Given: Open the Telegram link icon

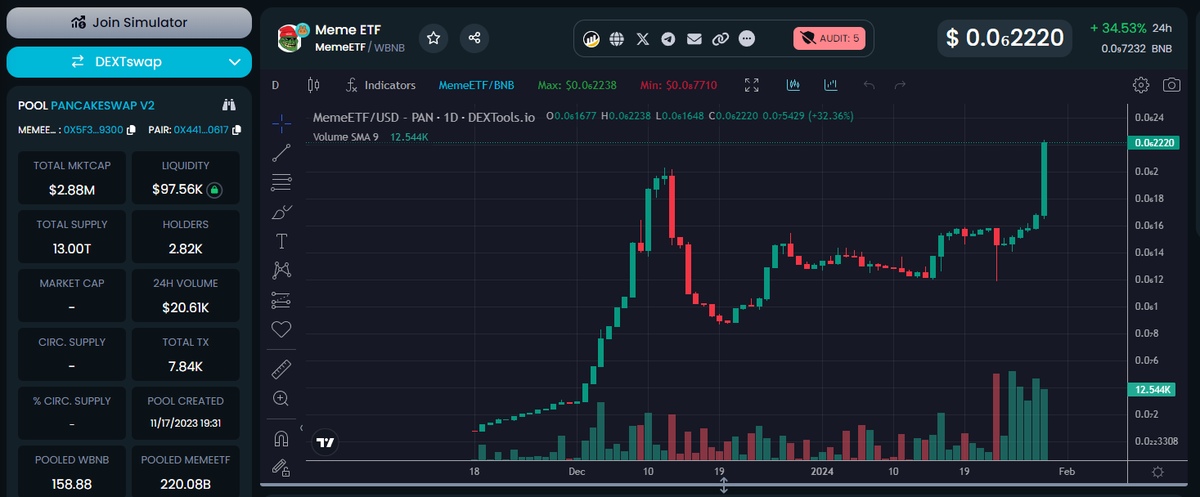Looking at the screenshot, I should click(x=668, y=39).
